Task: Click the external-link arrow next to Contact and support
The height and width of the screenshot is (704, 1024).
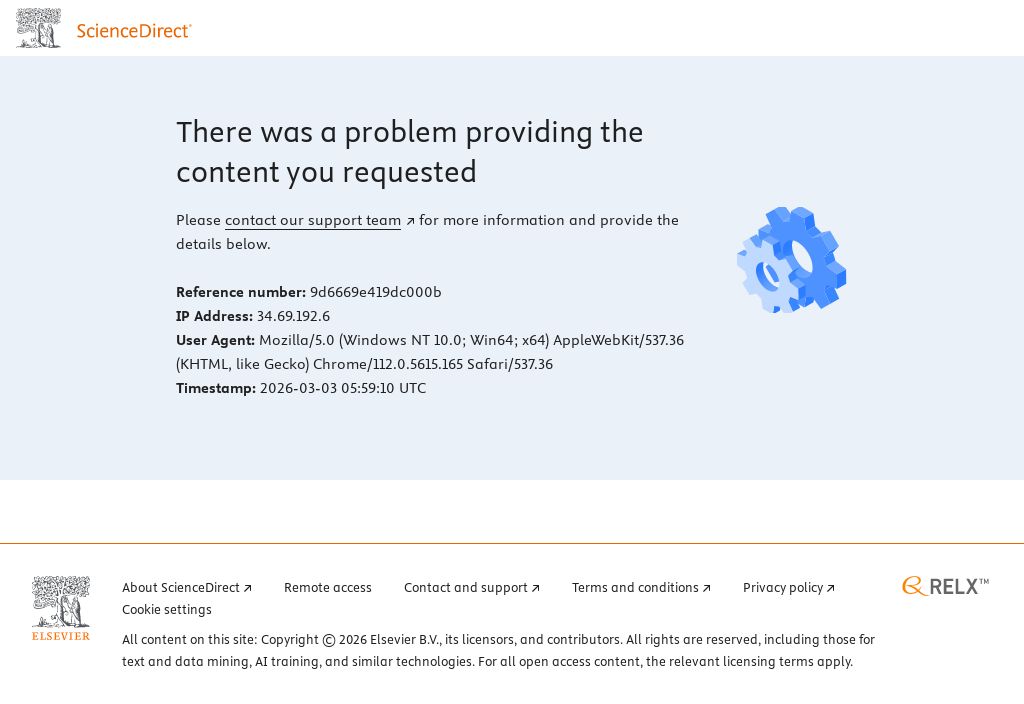Action: pos(536,587)
